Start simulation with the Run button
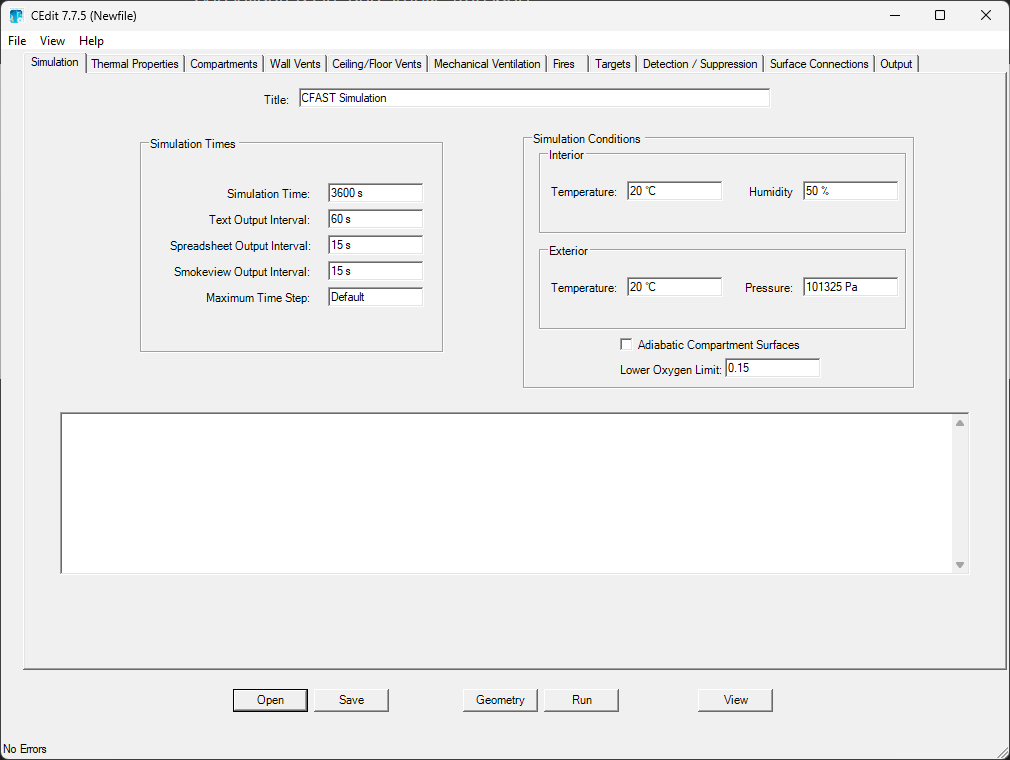This screenshot has width=1010, height=760. (x=581, y=700)
